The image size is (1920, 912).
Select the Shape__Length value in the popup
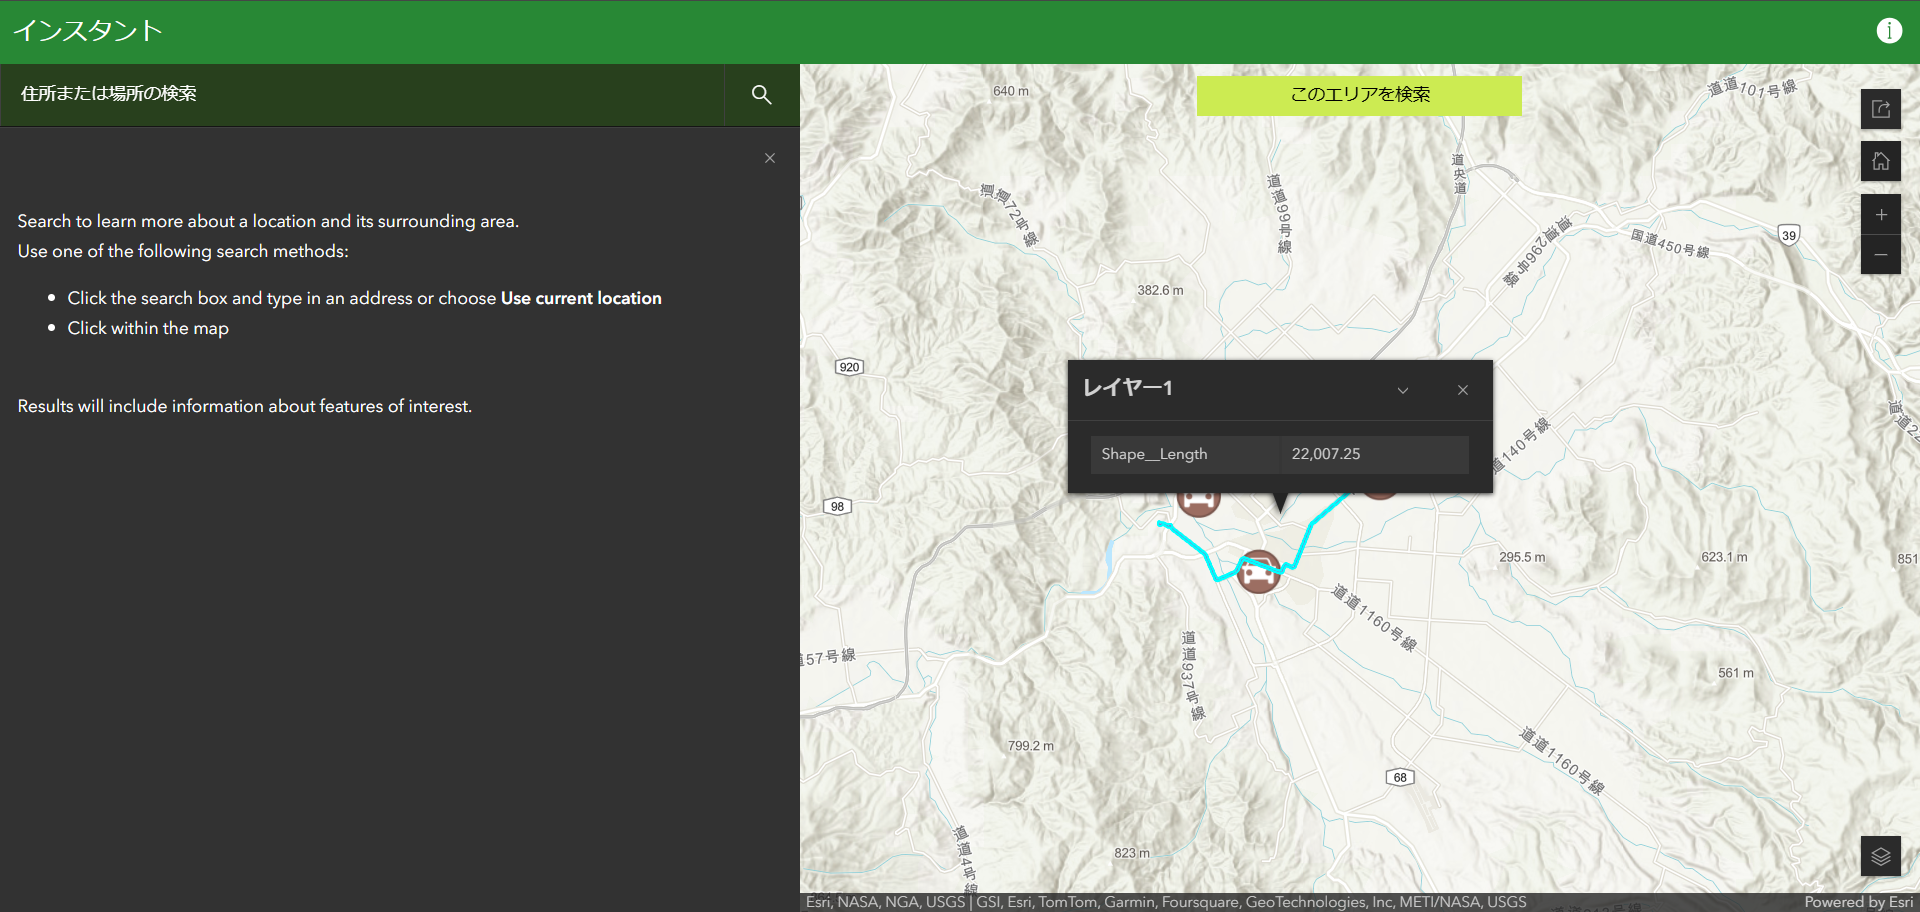[x=1325, y=453]
